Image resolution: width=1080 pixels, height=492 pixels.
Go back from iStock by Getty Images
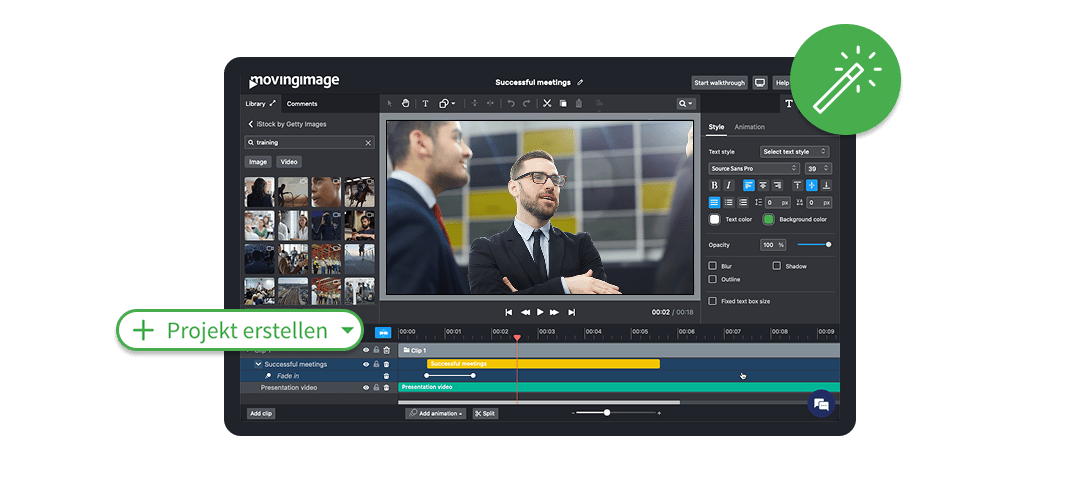click(x=251, y=124)
